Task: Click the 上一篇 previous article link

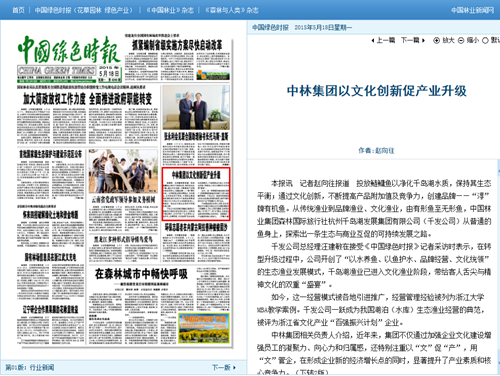Action: [386, 40]
